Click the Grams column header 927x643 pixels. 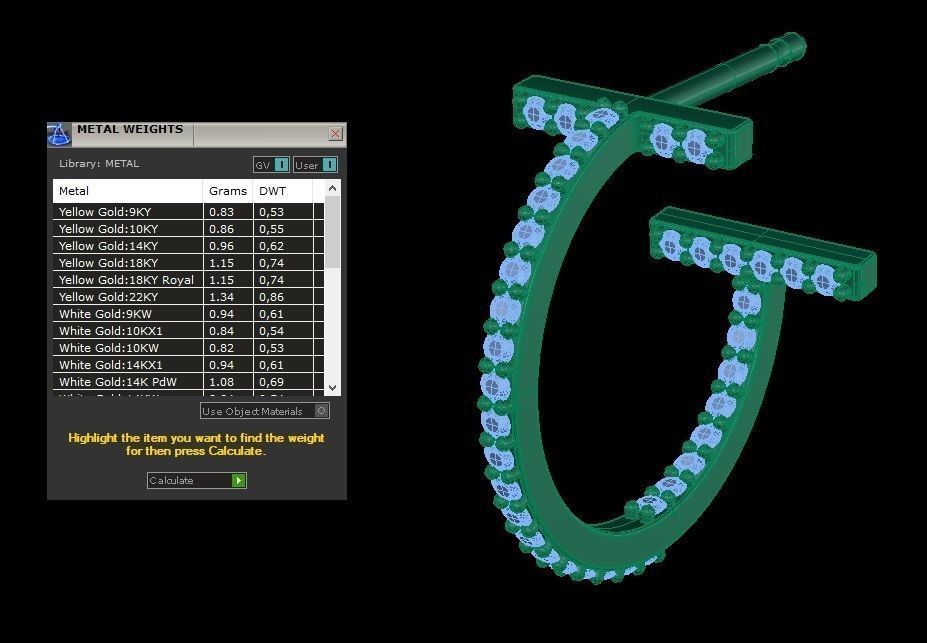click(x=228, y=191)
